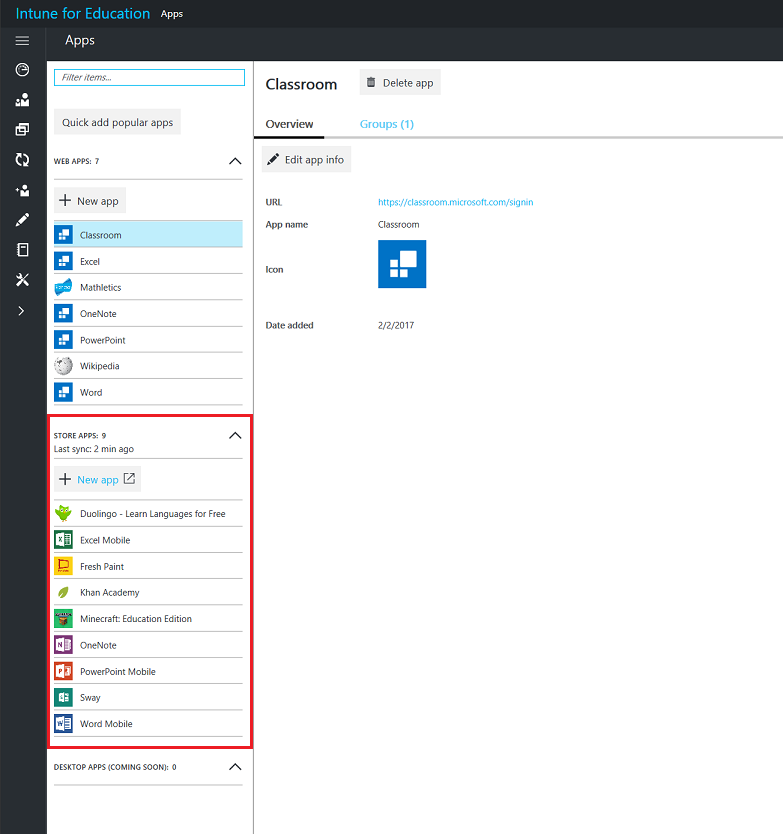Click the Fresh Paint icon
Viewport: 783px width, 834px height.
63,566
